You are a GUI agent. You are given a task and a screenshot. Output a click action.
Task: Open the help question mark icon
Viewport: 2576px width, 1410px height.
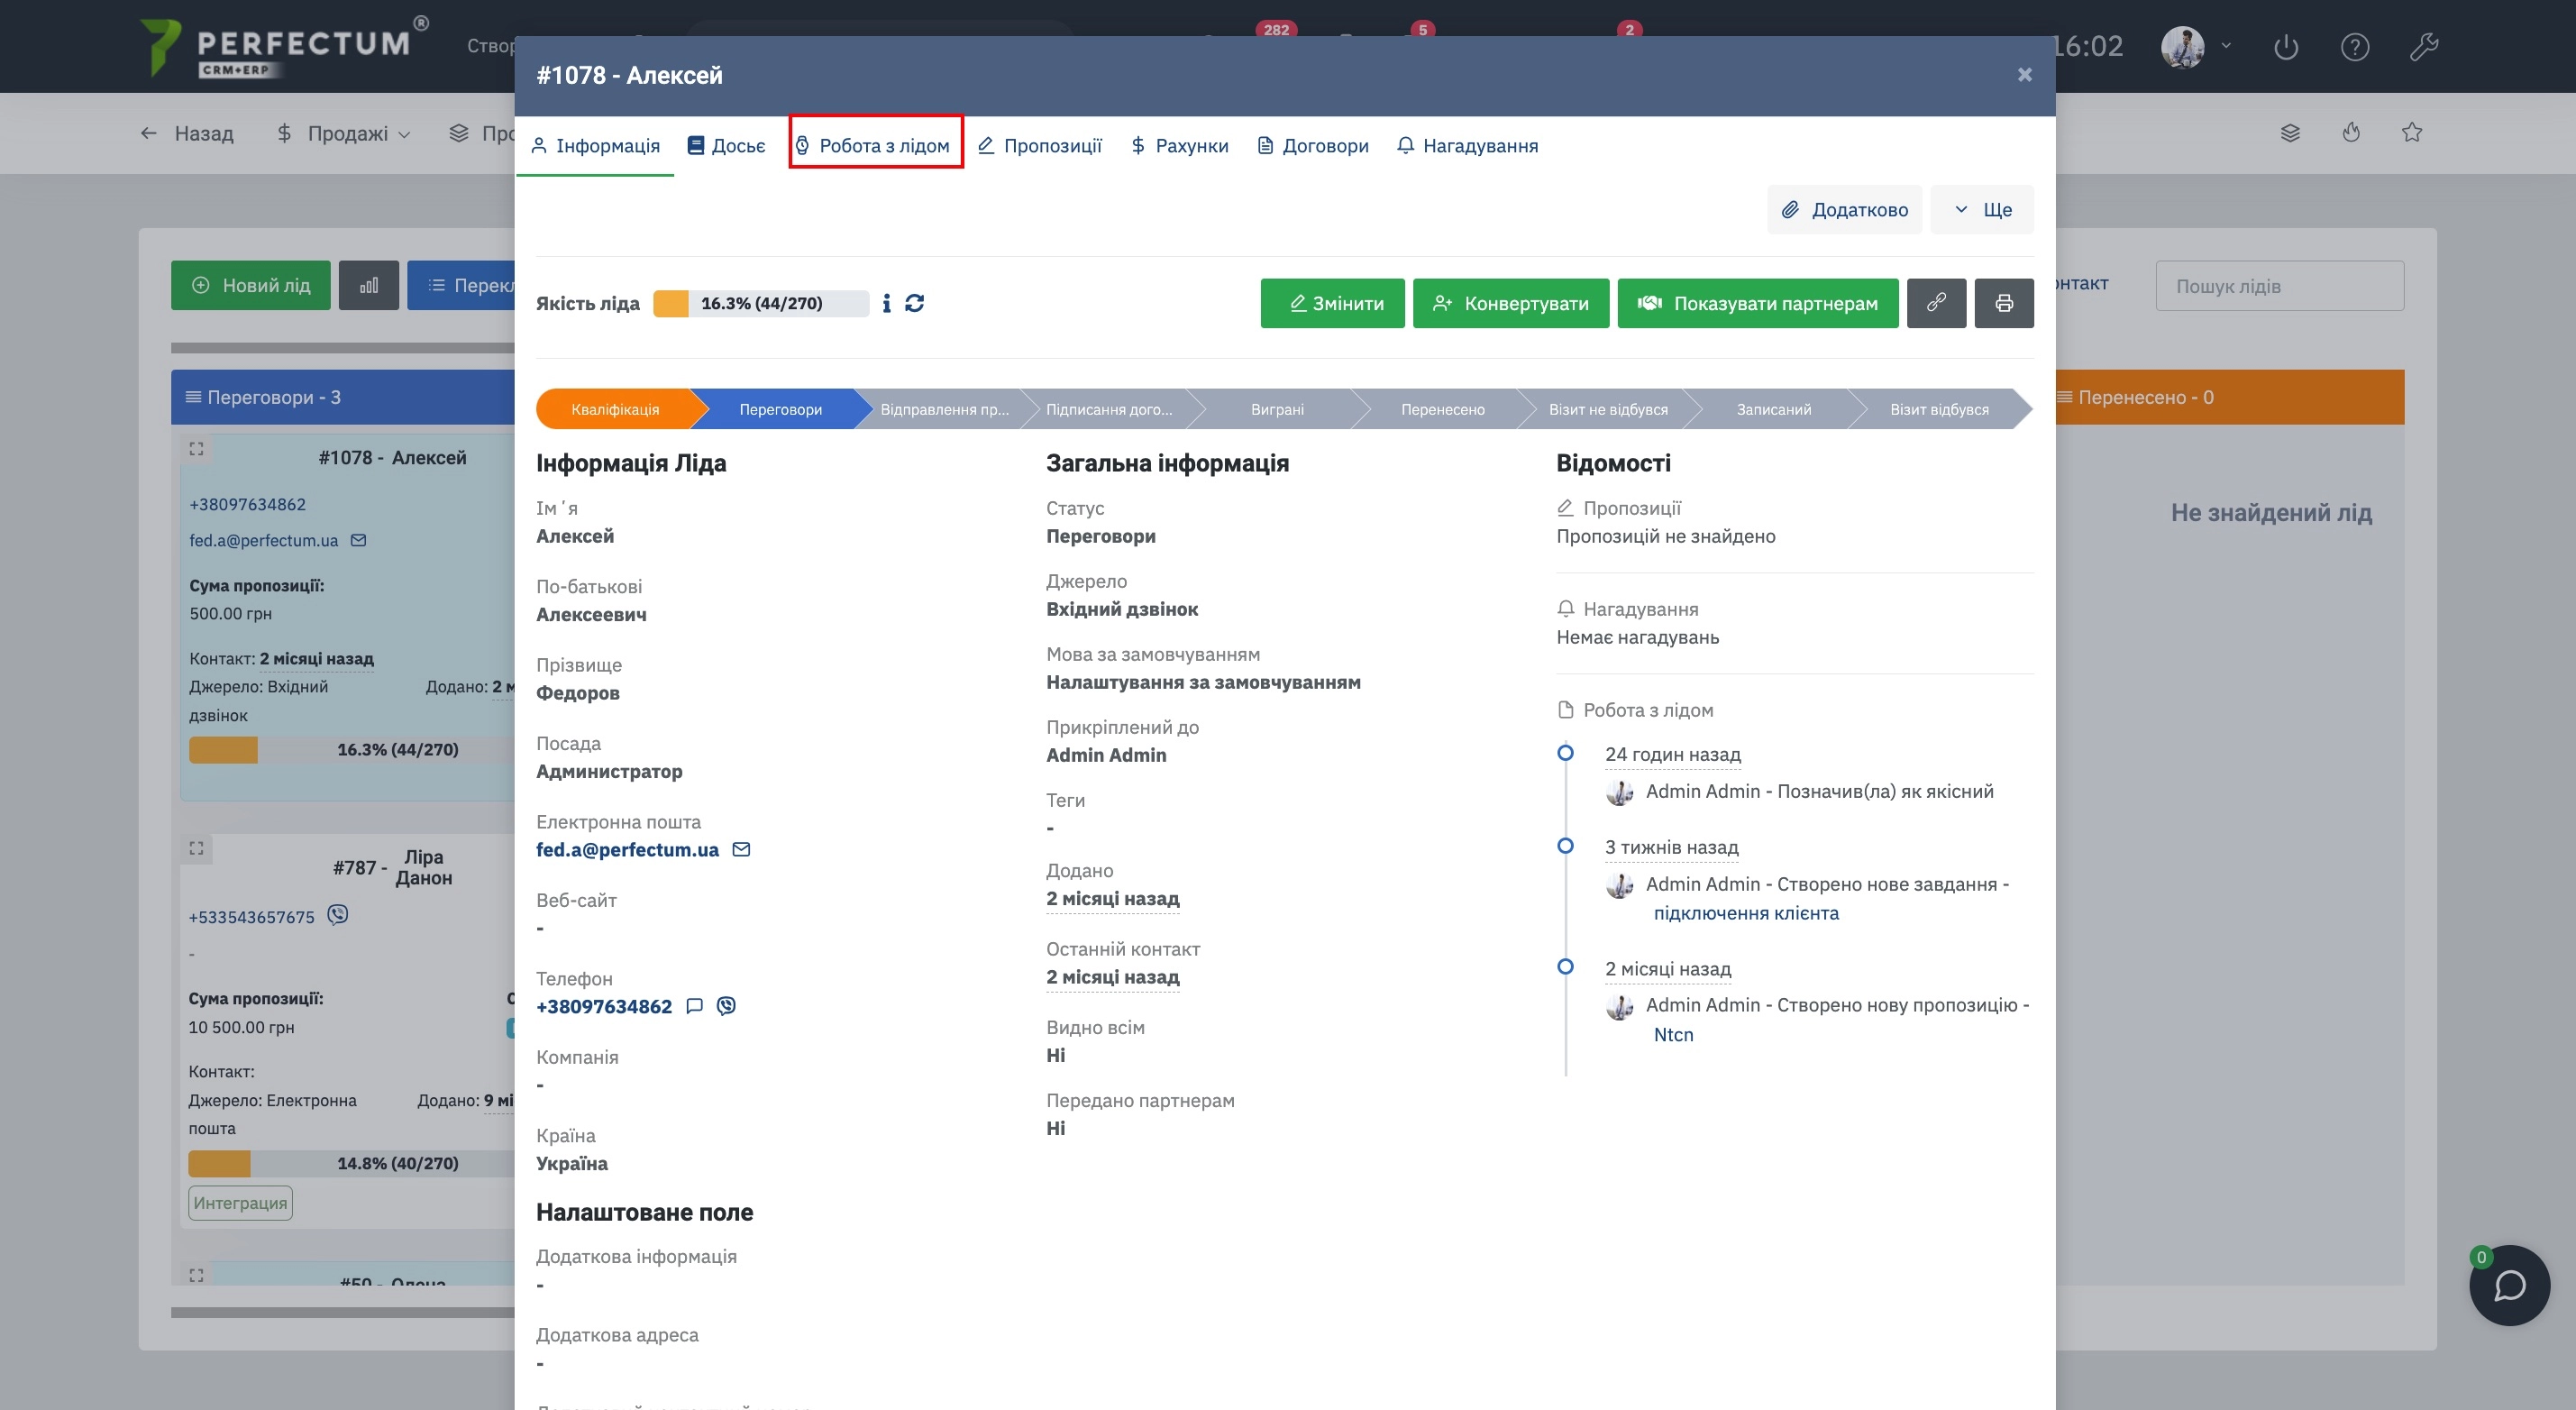click(x=2355, y=47)
